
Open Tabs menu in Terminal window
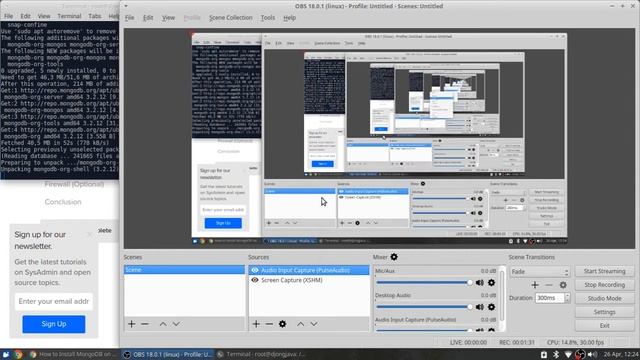click(95, 16)
